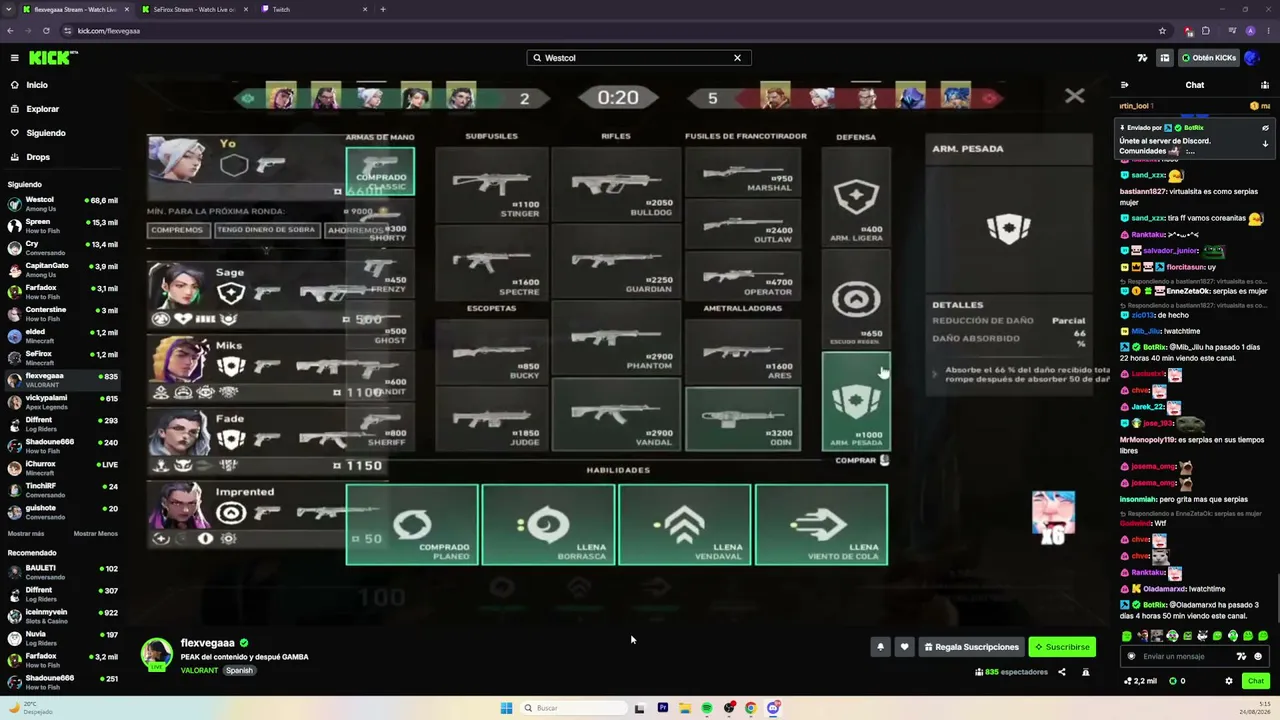
Task: Buy the Guardian rifle
Action: [616, 260]
